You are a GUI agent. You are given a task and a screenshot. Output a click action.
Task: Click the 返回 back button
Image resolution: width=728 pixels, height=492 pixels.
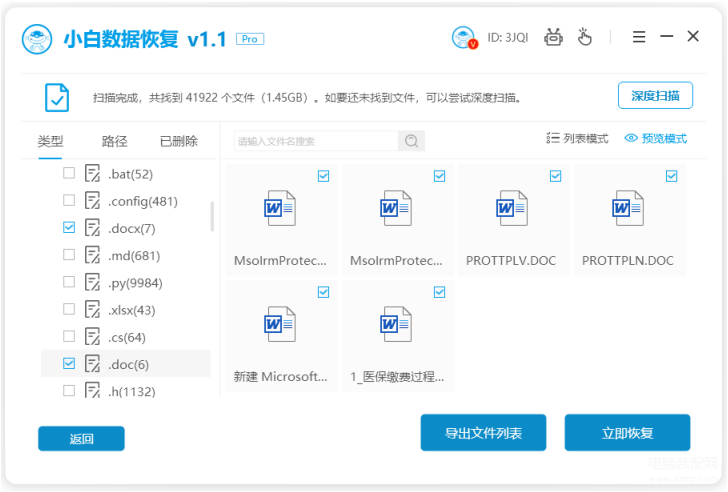coord(81,439)
